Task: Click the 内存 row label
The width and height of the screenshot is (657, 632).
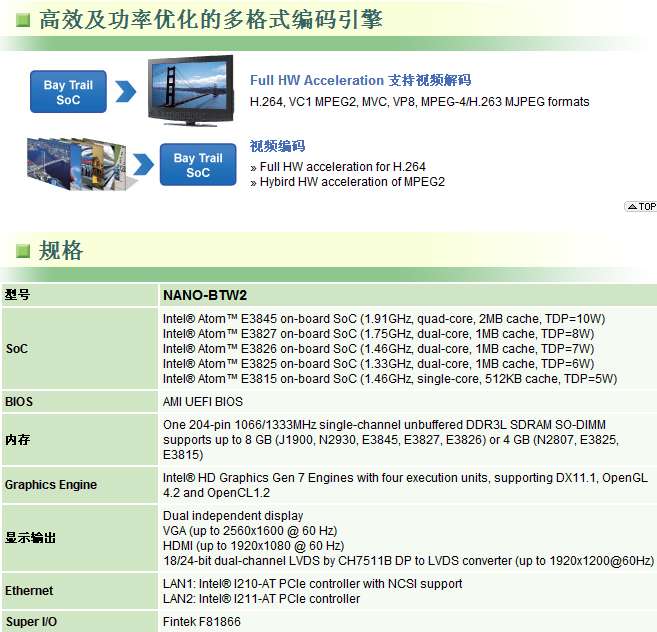Action: [x=18, y=440]
